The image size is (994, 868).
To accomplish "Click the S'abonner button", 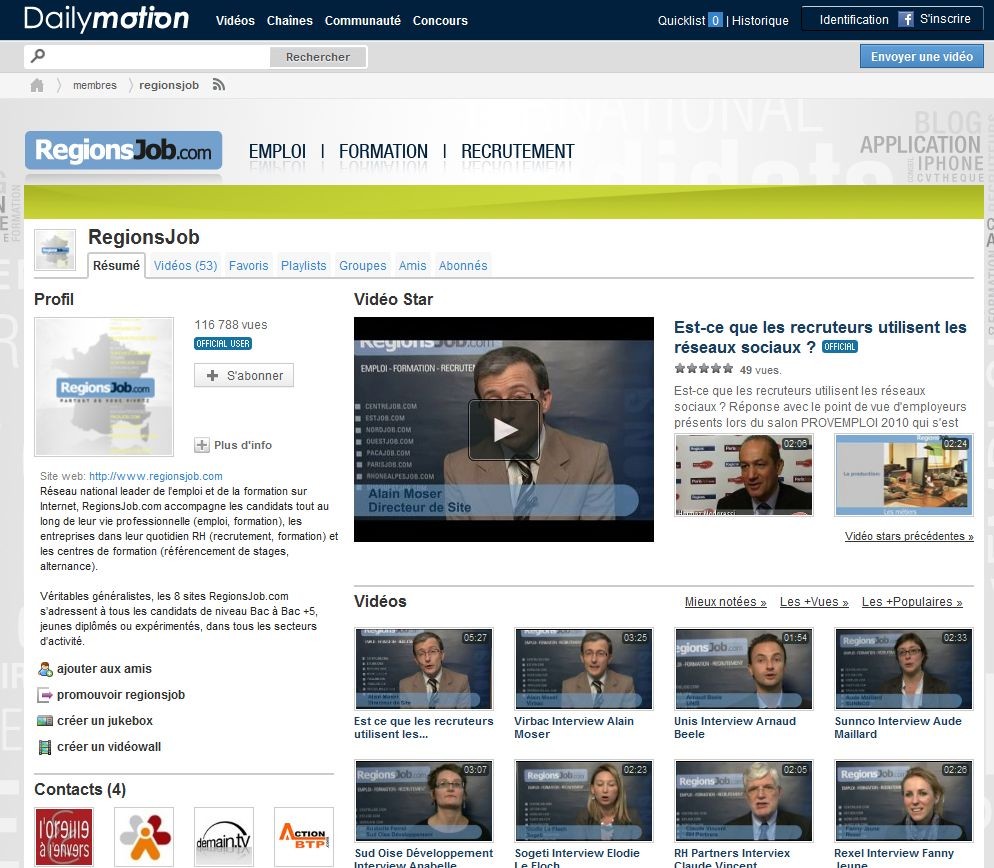I will pyautogui.click(x=244, y=375).
